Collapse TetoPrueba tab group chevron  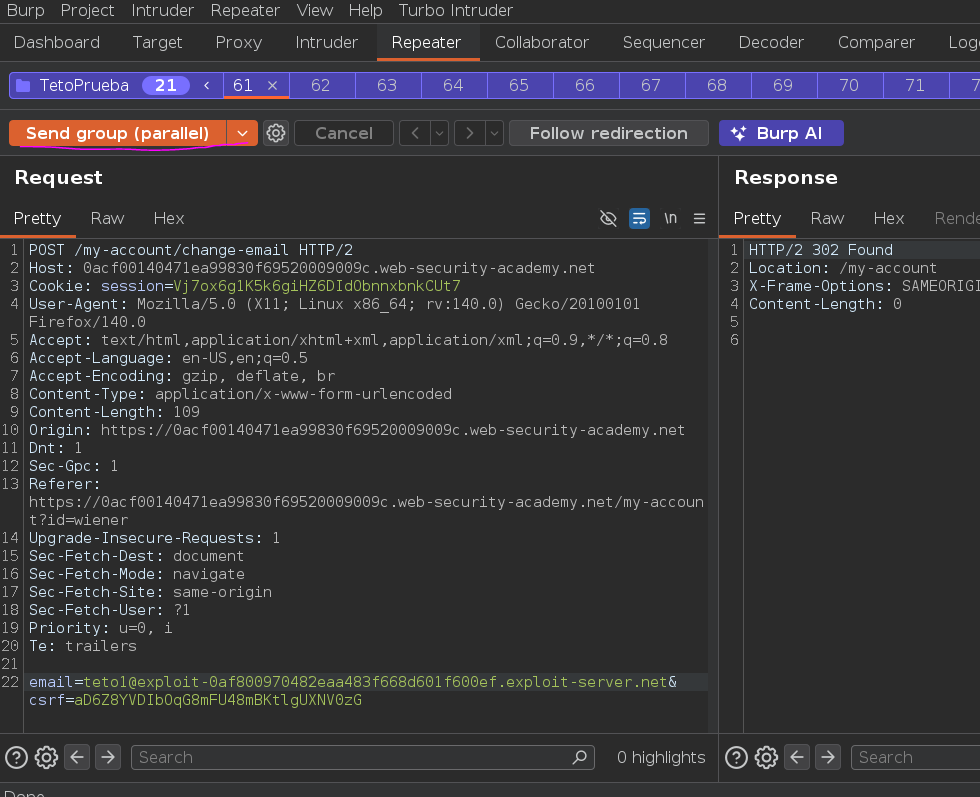click(207, 86)
